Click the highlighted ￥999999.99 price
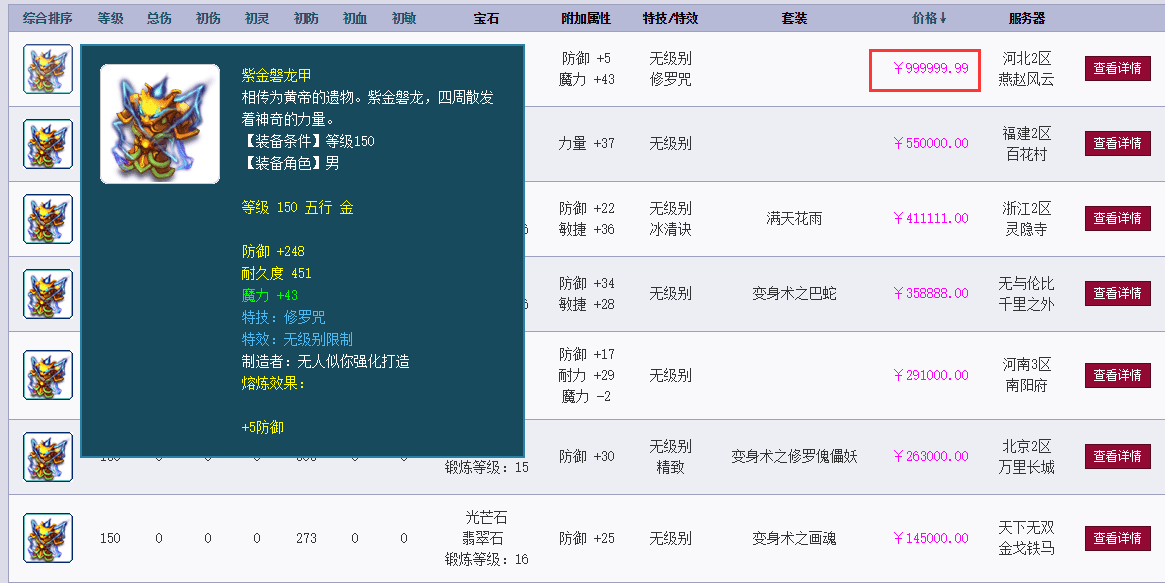The width and height of the screenshot is (1165, 583). [x=931, y=68]
